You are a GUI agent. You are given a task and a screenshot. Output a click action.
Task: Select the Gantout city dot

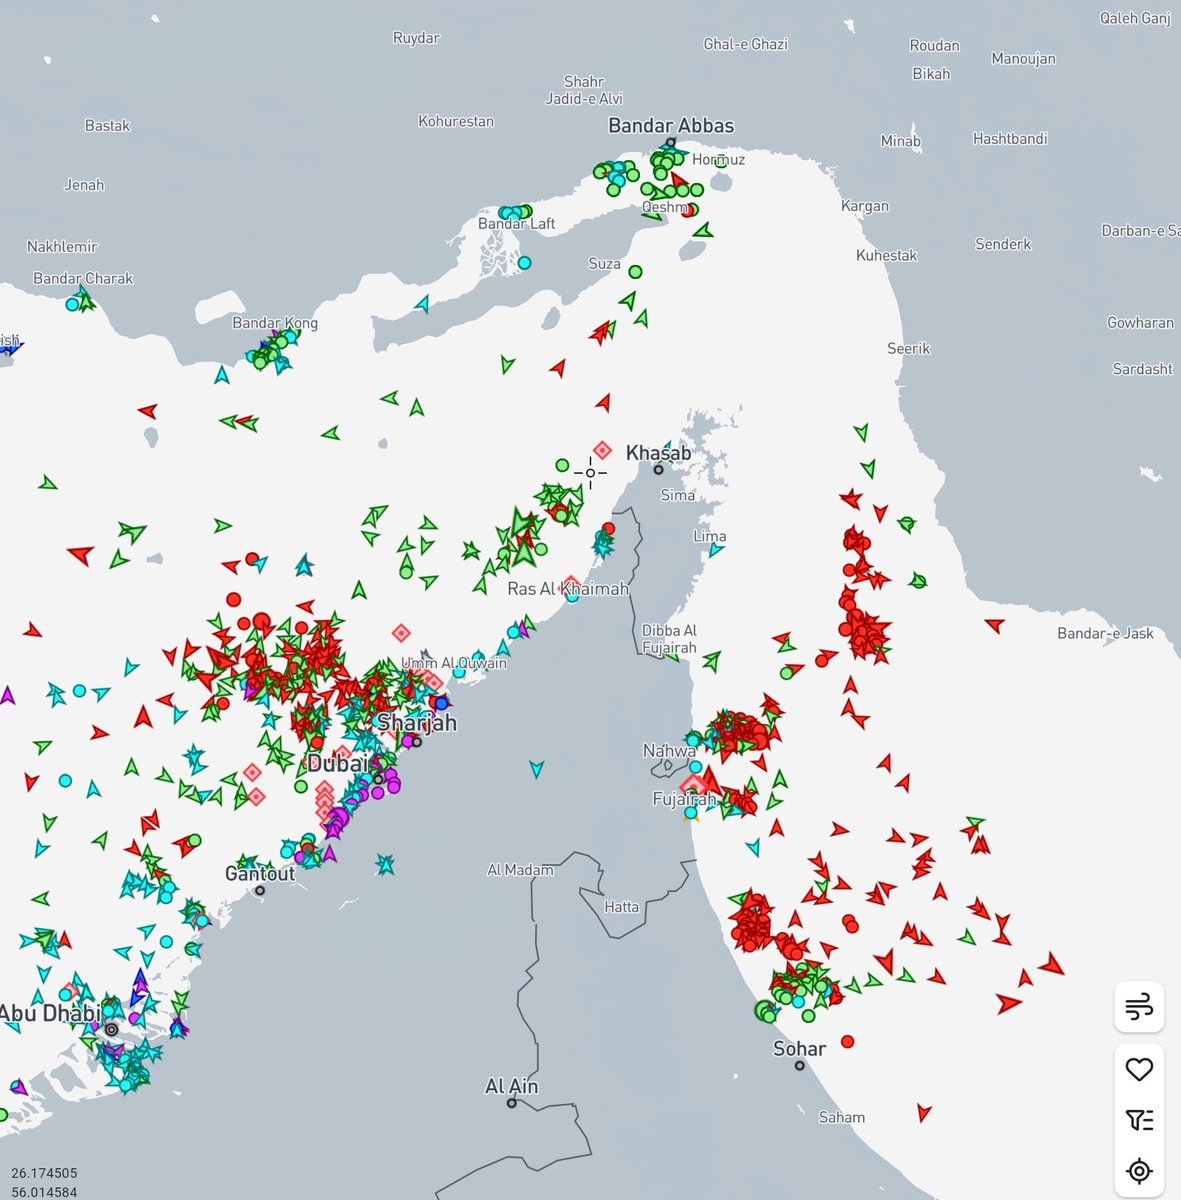[260, 890]
